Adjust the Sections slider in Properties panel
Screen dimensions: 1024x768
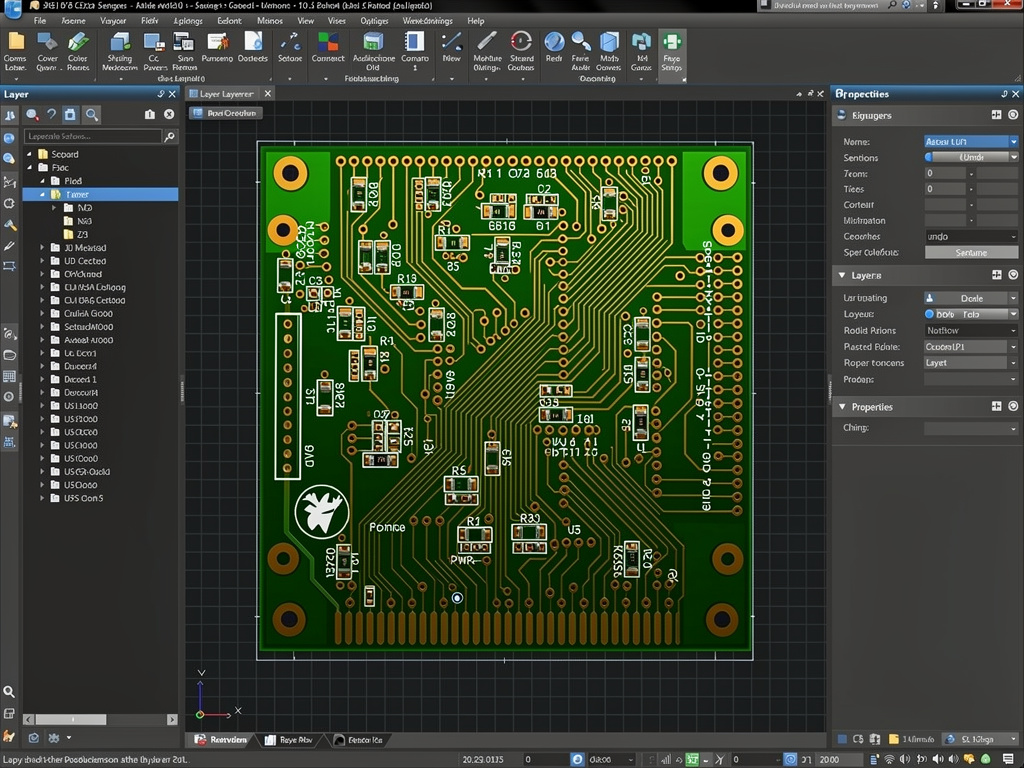(928, 156)
